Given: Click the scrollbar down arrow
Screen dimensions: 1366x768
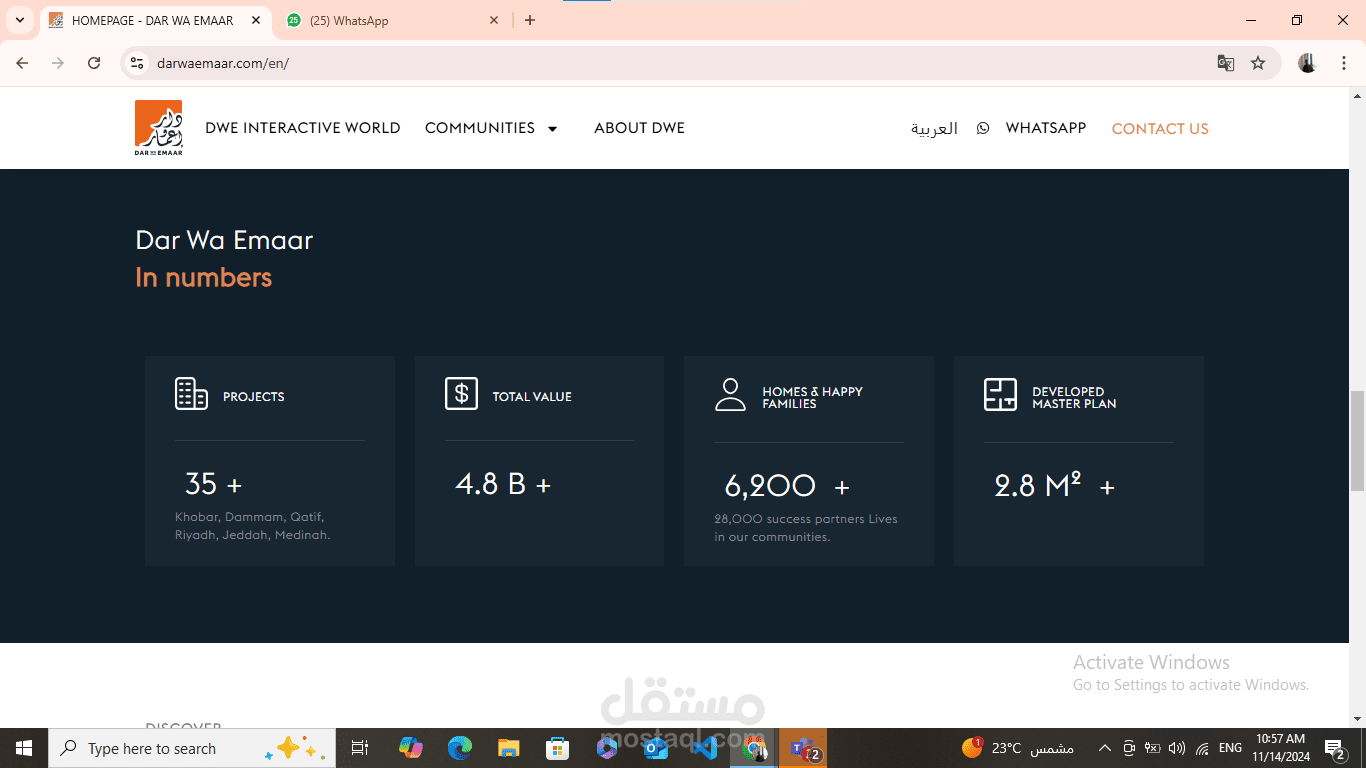Looking at the screenshot, I should point(1357,718).
